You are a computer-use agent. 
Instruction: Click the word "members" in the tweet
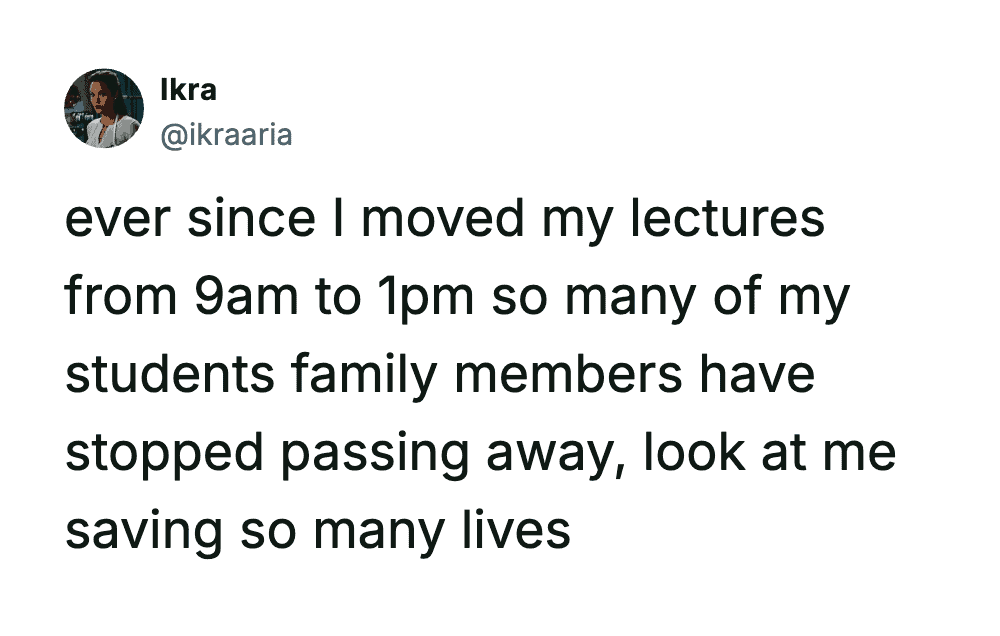click(x=559, y=375)
